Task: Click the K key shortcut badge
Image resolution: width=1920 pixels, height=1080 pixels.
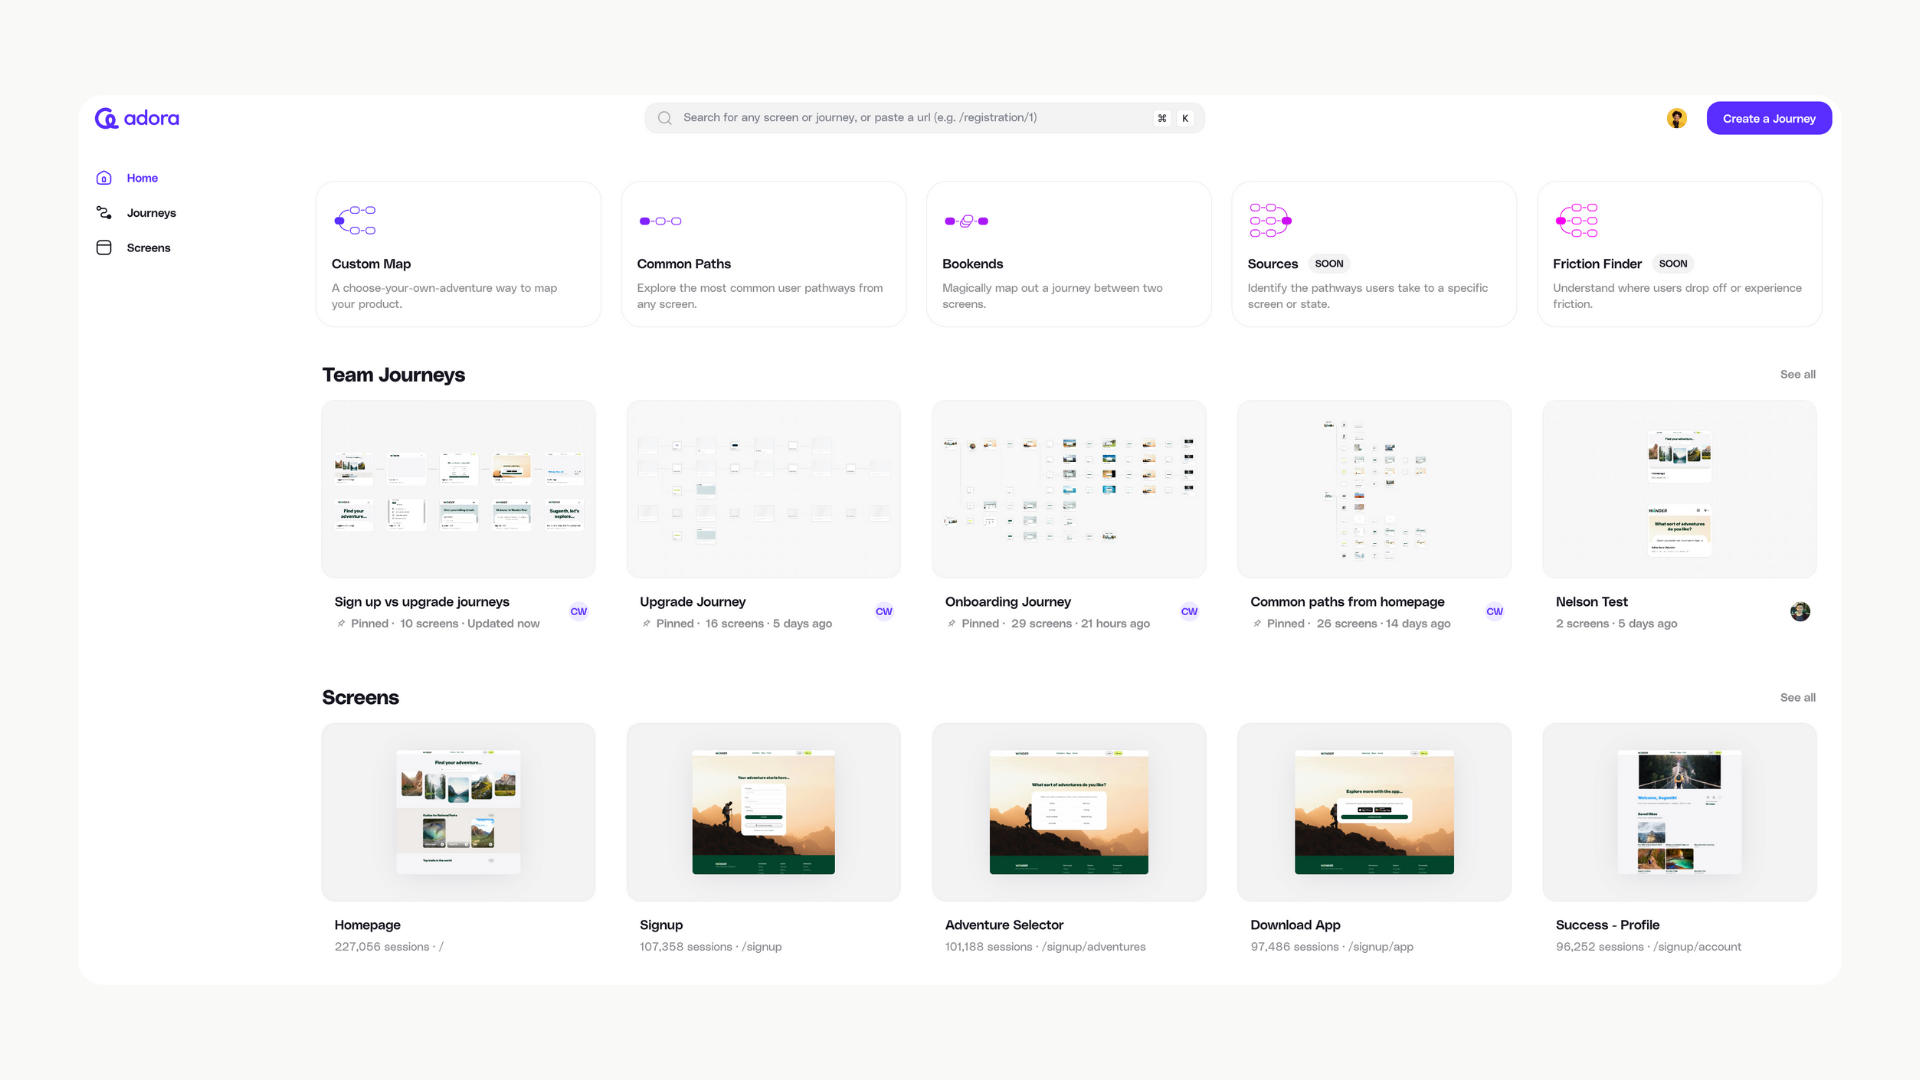Action: 1186,118
